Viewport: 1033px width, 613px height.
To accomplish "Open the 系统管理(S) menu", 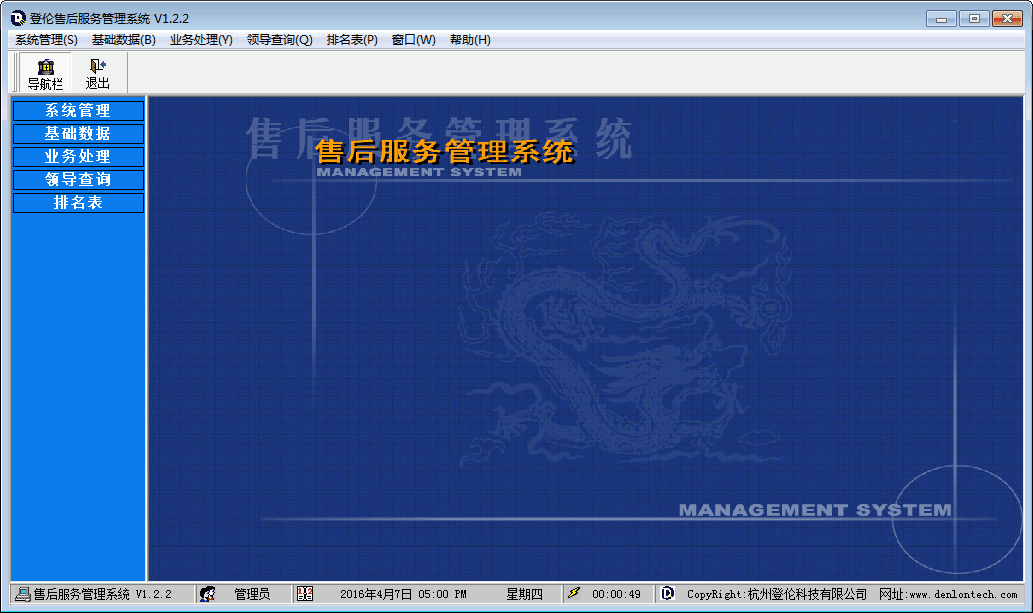I will click(x=46, y=40).
